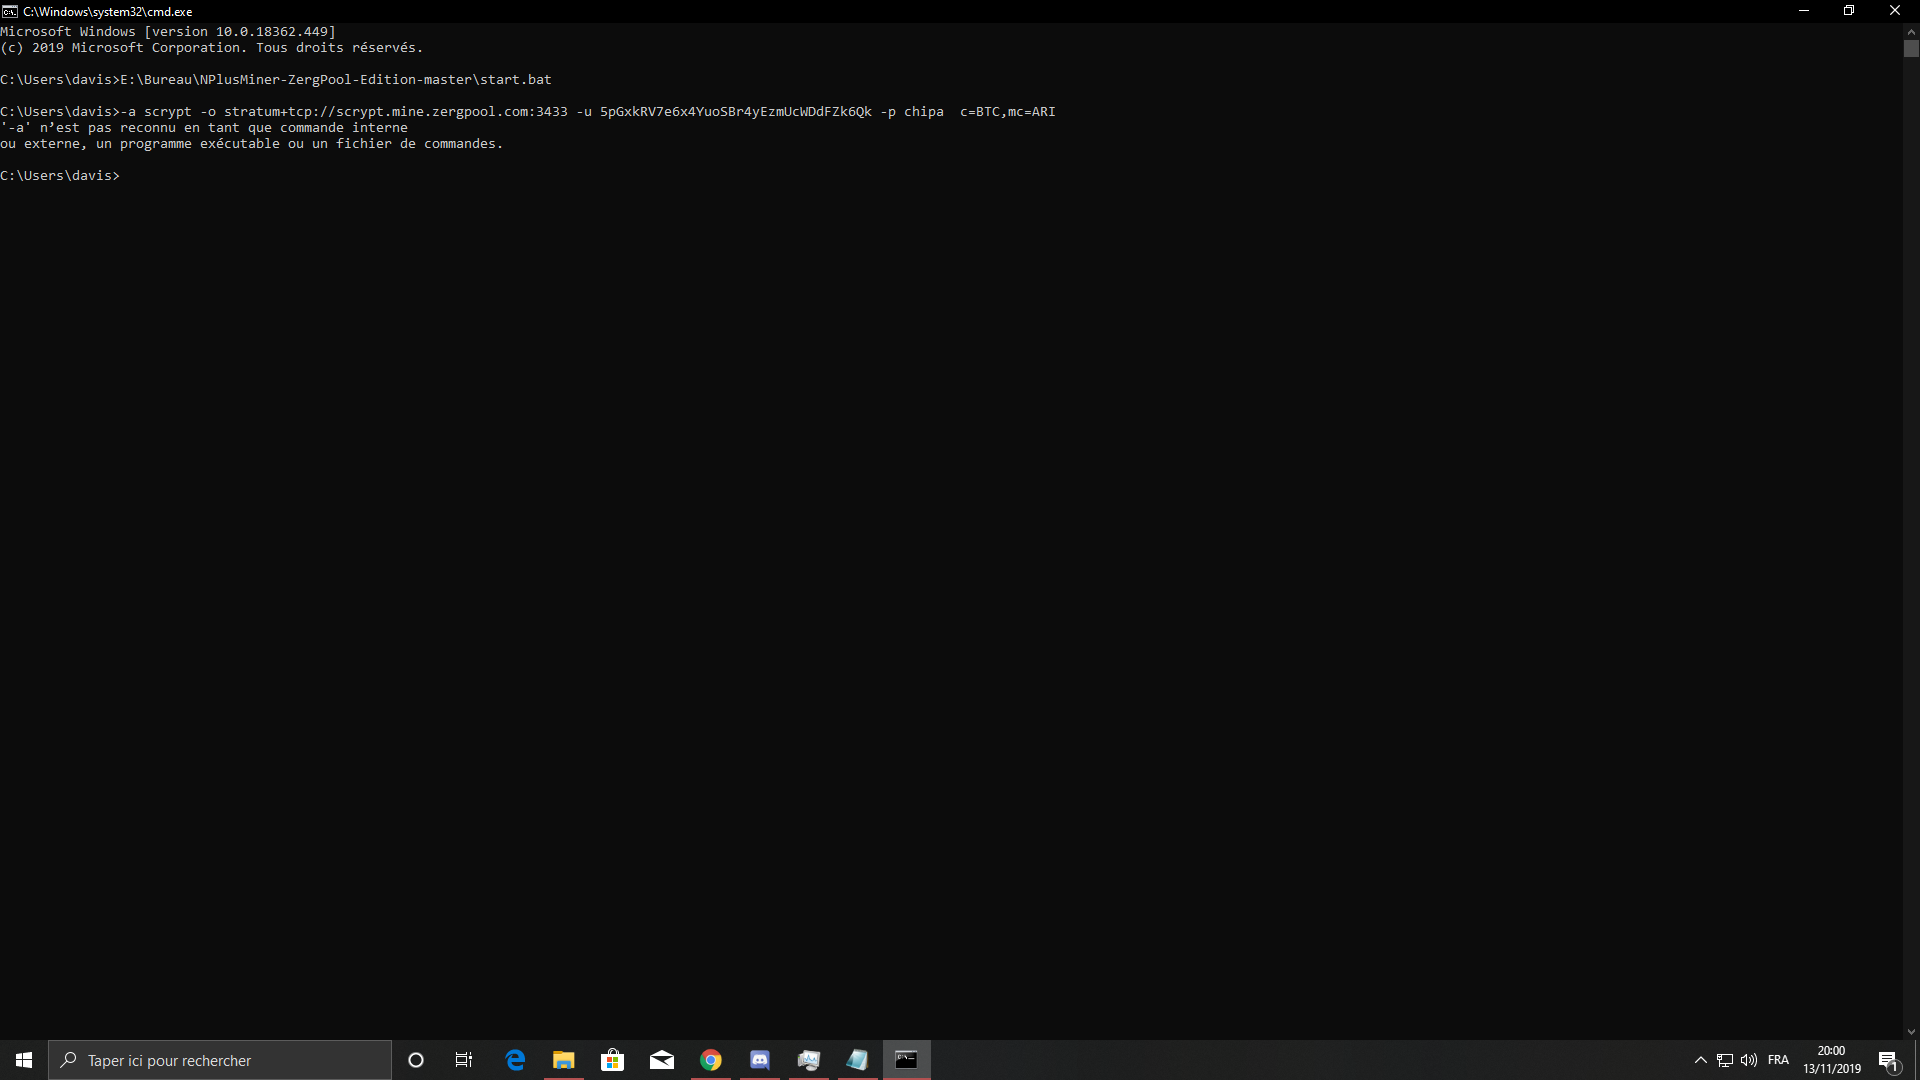
Task: Switch keyboard language via FRA indicator
Action: click(x=1781, y=1060)
